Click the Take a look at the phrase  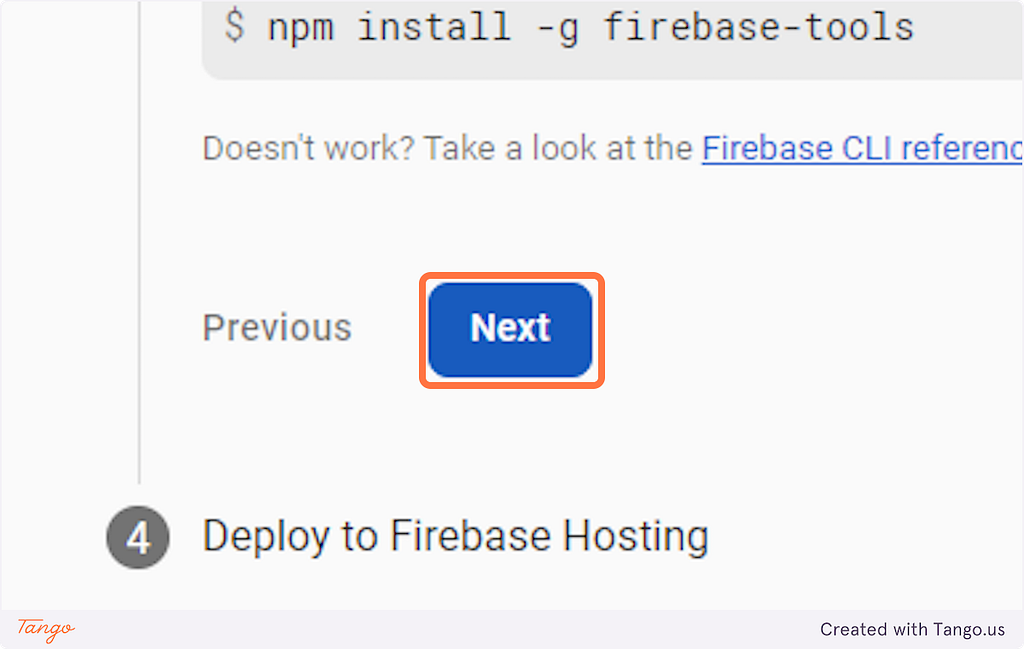(x=558, y=149)
